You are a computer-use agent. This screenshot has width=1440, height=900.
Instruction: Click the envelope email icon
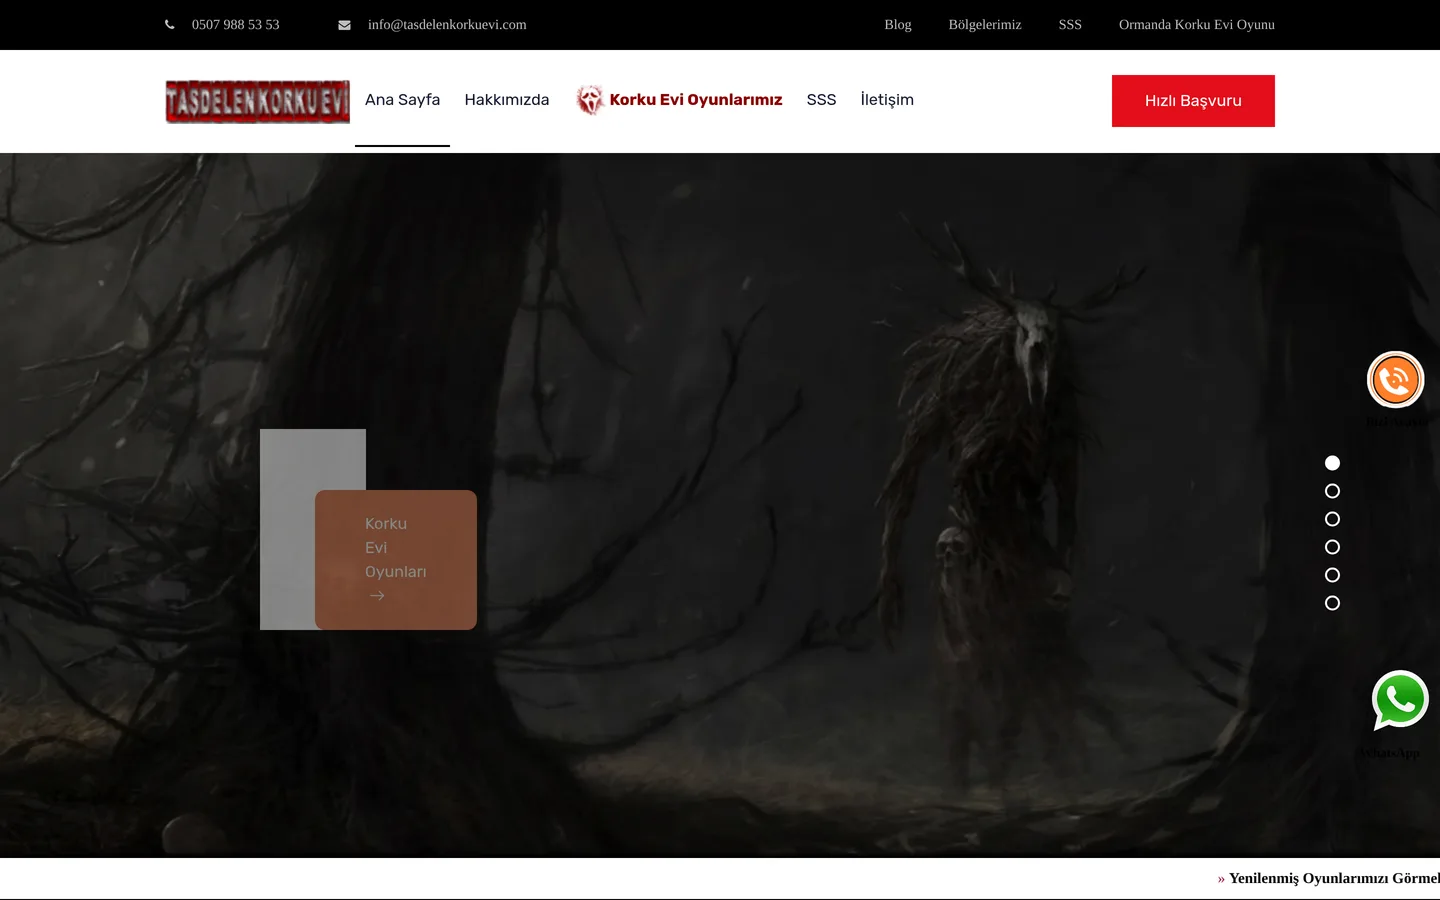click(344, 25)
